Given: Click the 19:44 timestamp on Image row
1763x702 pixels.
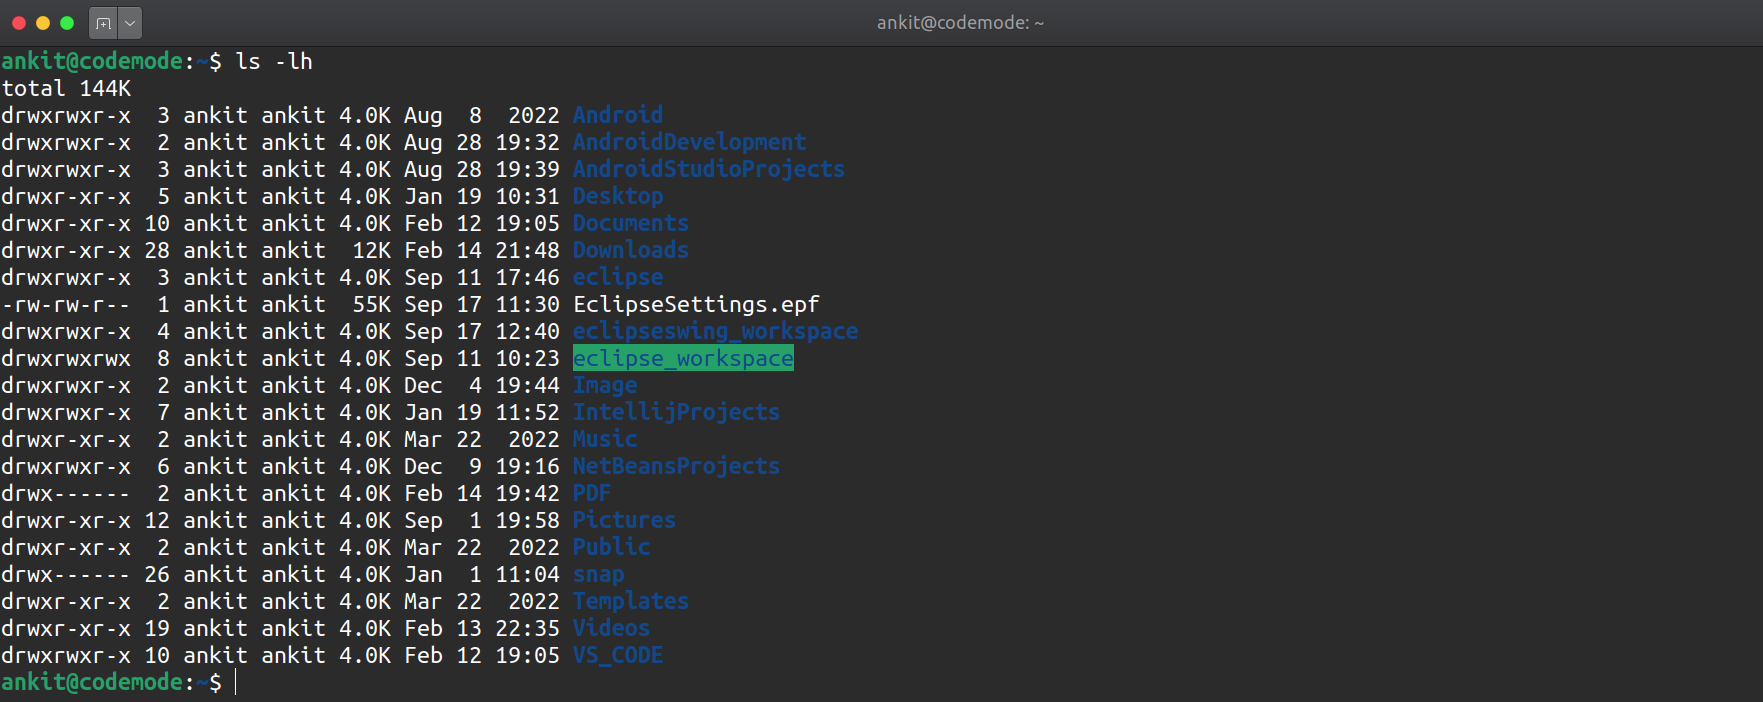Looking at the screenshot, I should click(x=527, y=385).
